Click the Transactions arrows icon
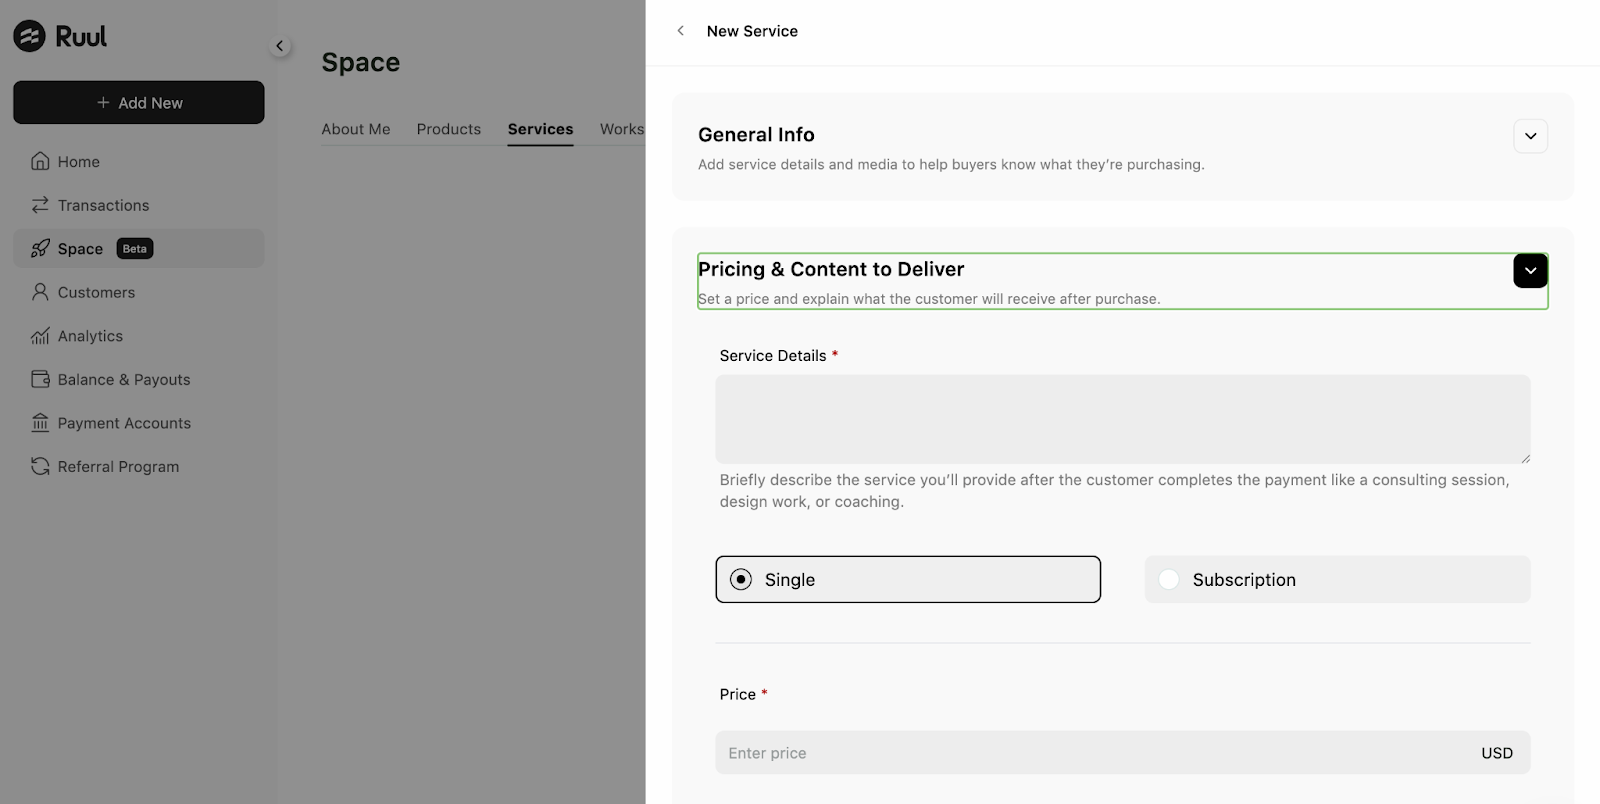The image size is (1600, 804). pyautogui.click(x=40, y=205)
